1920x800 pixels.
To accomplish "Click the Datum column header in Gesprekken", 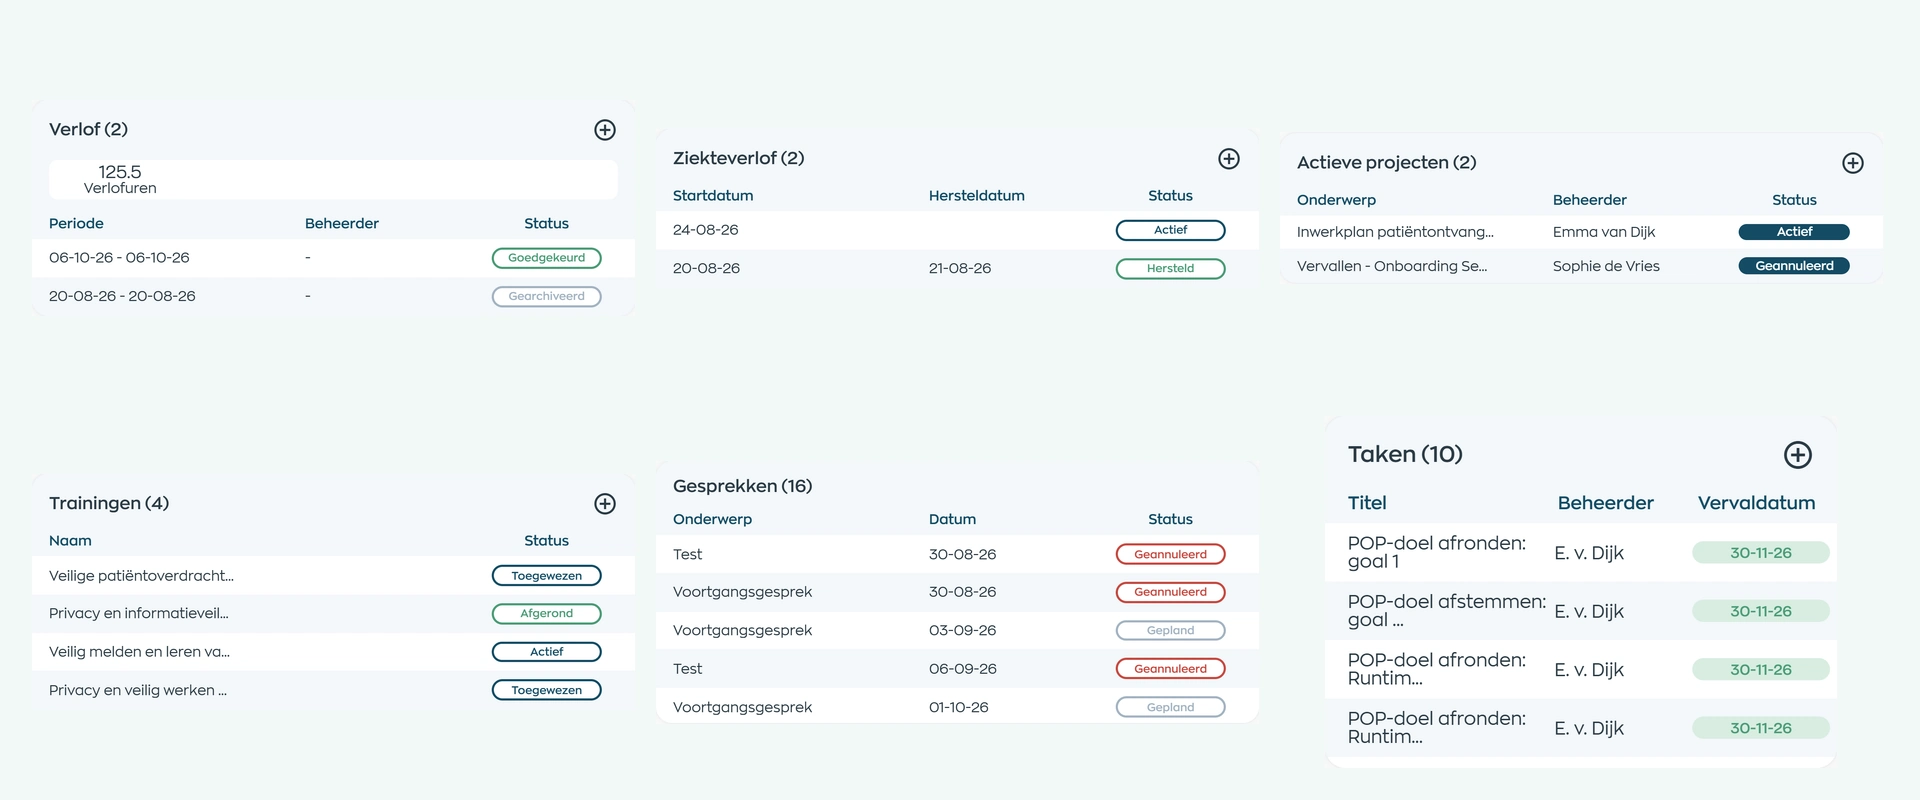I will pyautogui.click(x=952, y=520).
